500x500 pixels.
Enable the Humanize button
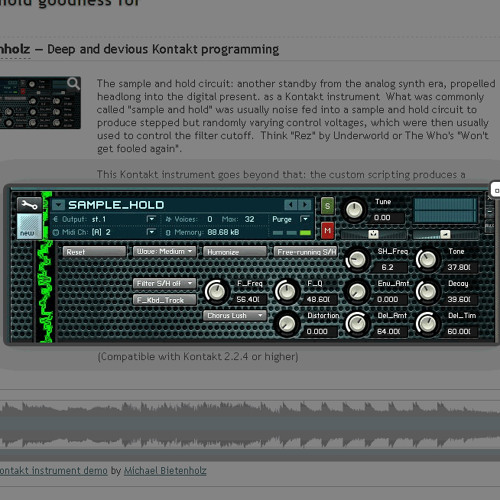pos(235,252)
